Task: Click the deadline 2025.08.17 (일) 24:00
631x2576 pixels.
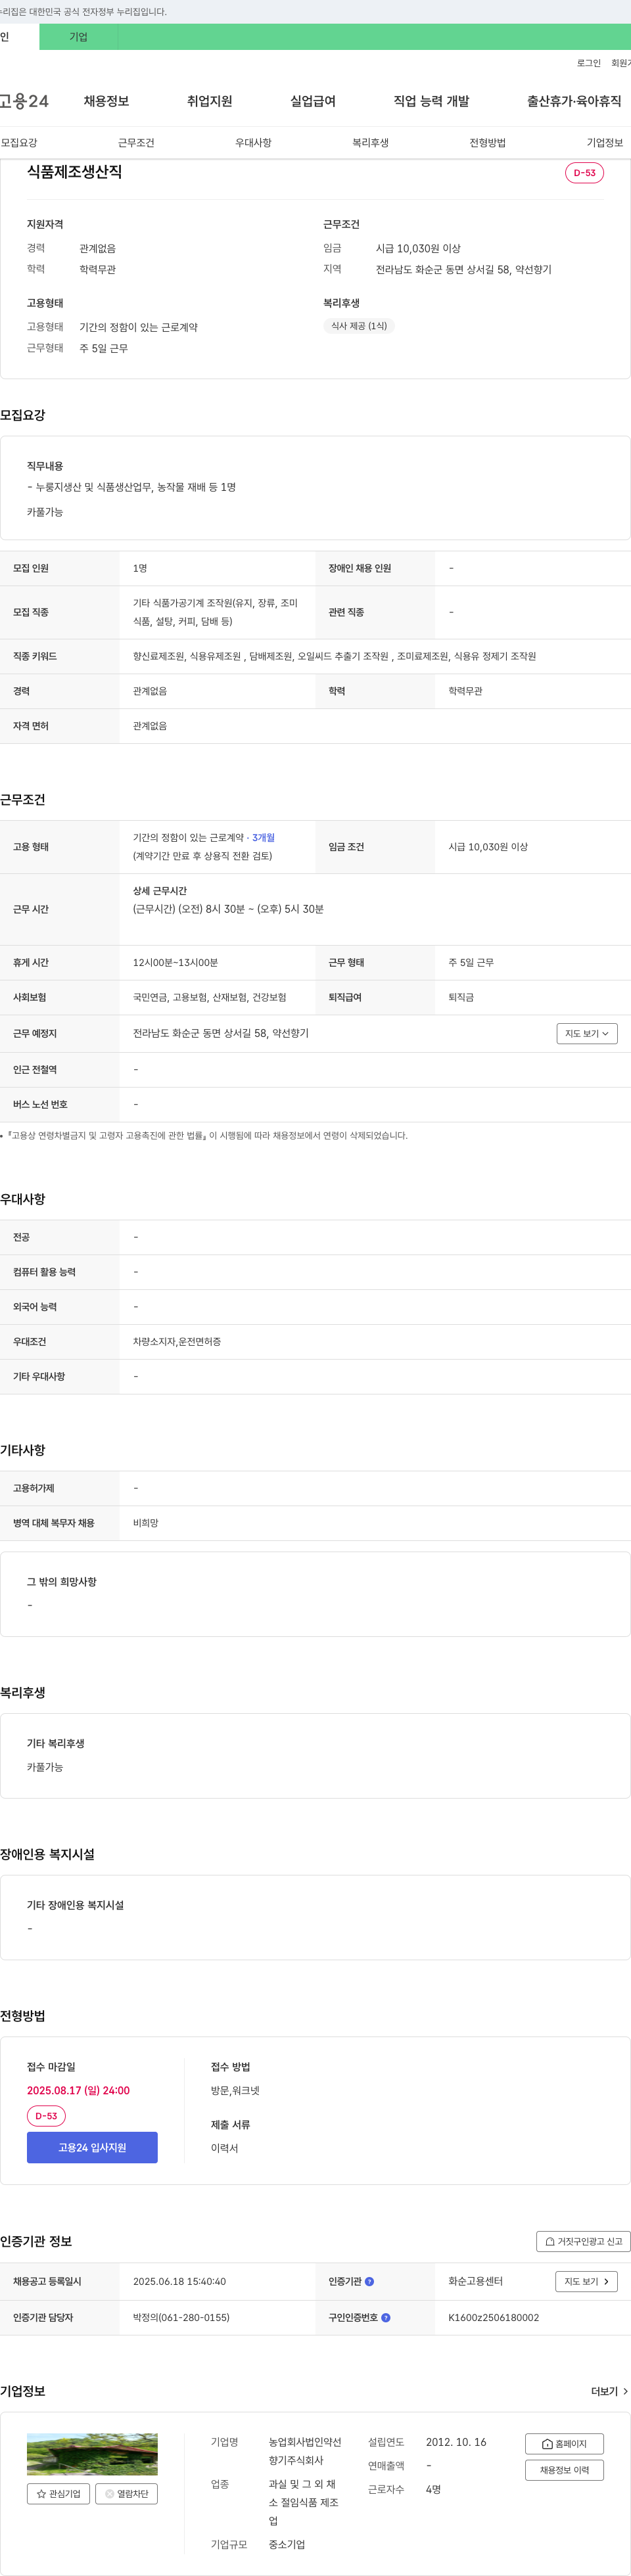Action: coord(78,2091)
